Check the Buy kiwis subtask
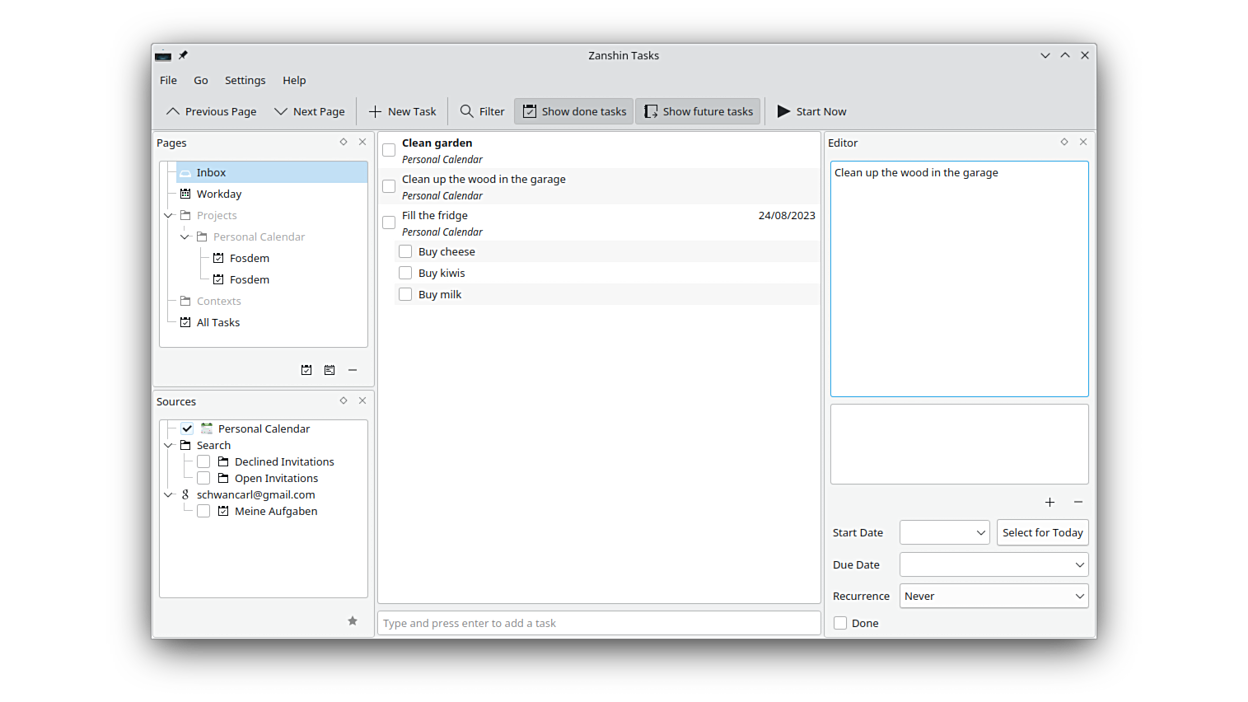This screenshot has width=1248, height=702. pyautogui.click(x=405, y=273)
